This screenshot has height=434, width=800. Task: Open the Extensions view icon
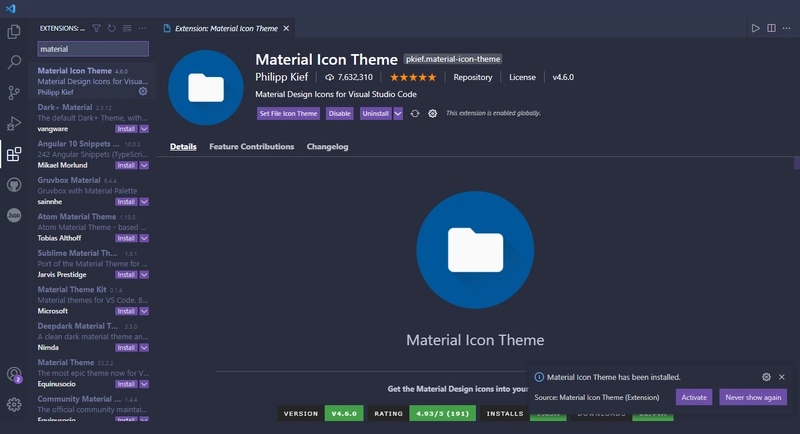point(14,154)
